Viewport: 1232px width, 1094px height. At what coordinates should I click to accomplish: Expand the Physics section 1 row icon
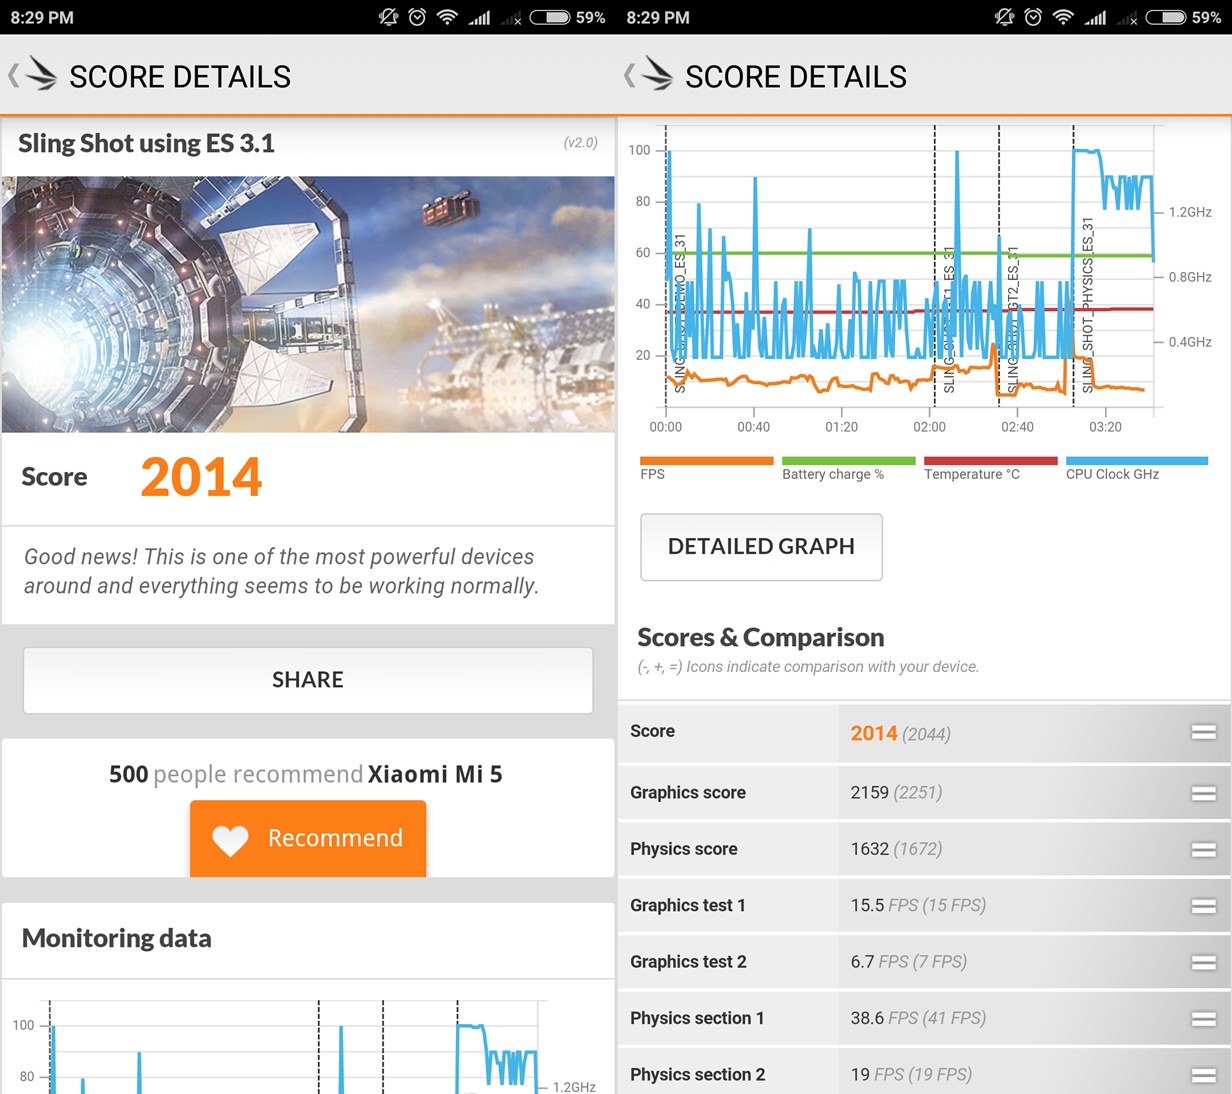[x=1204, y=1019]
